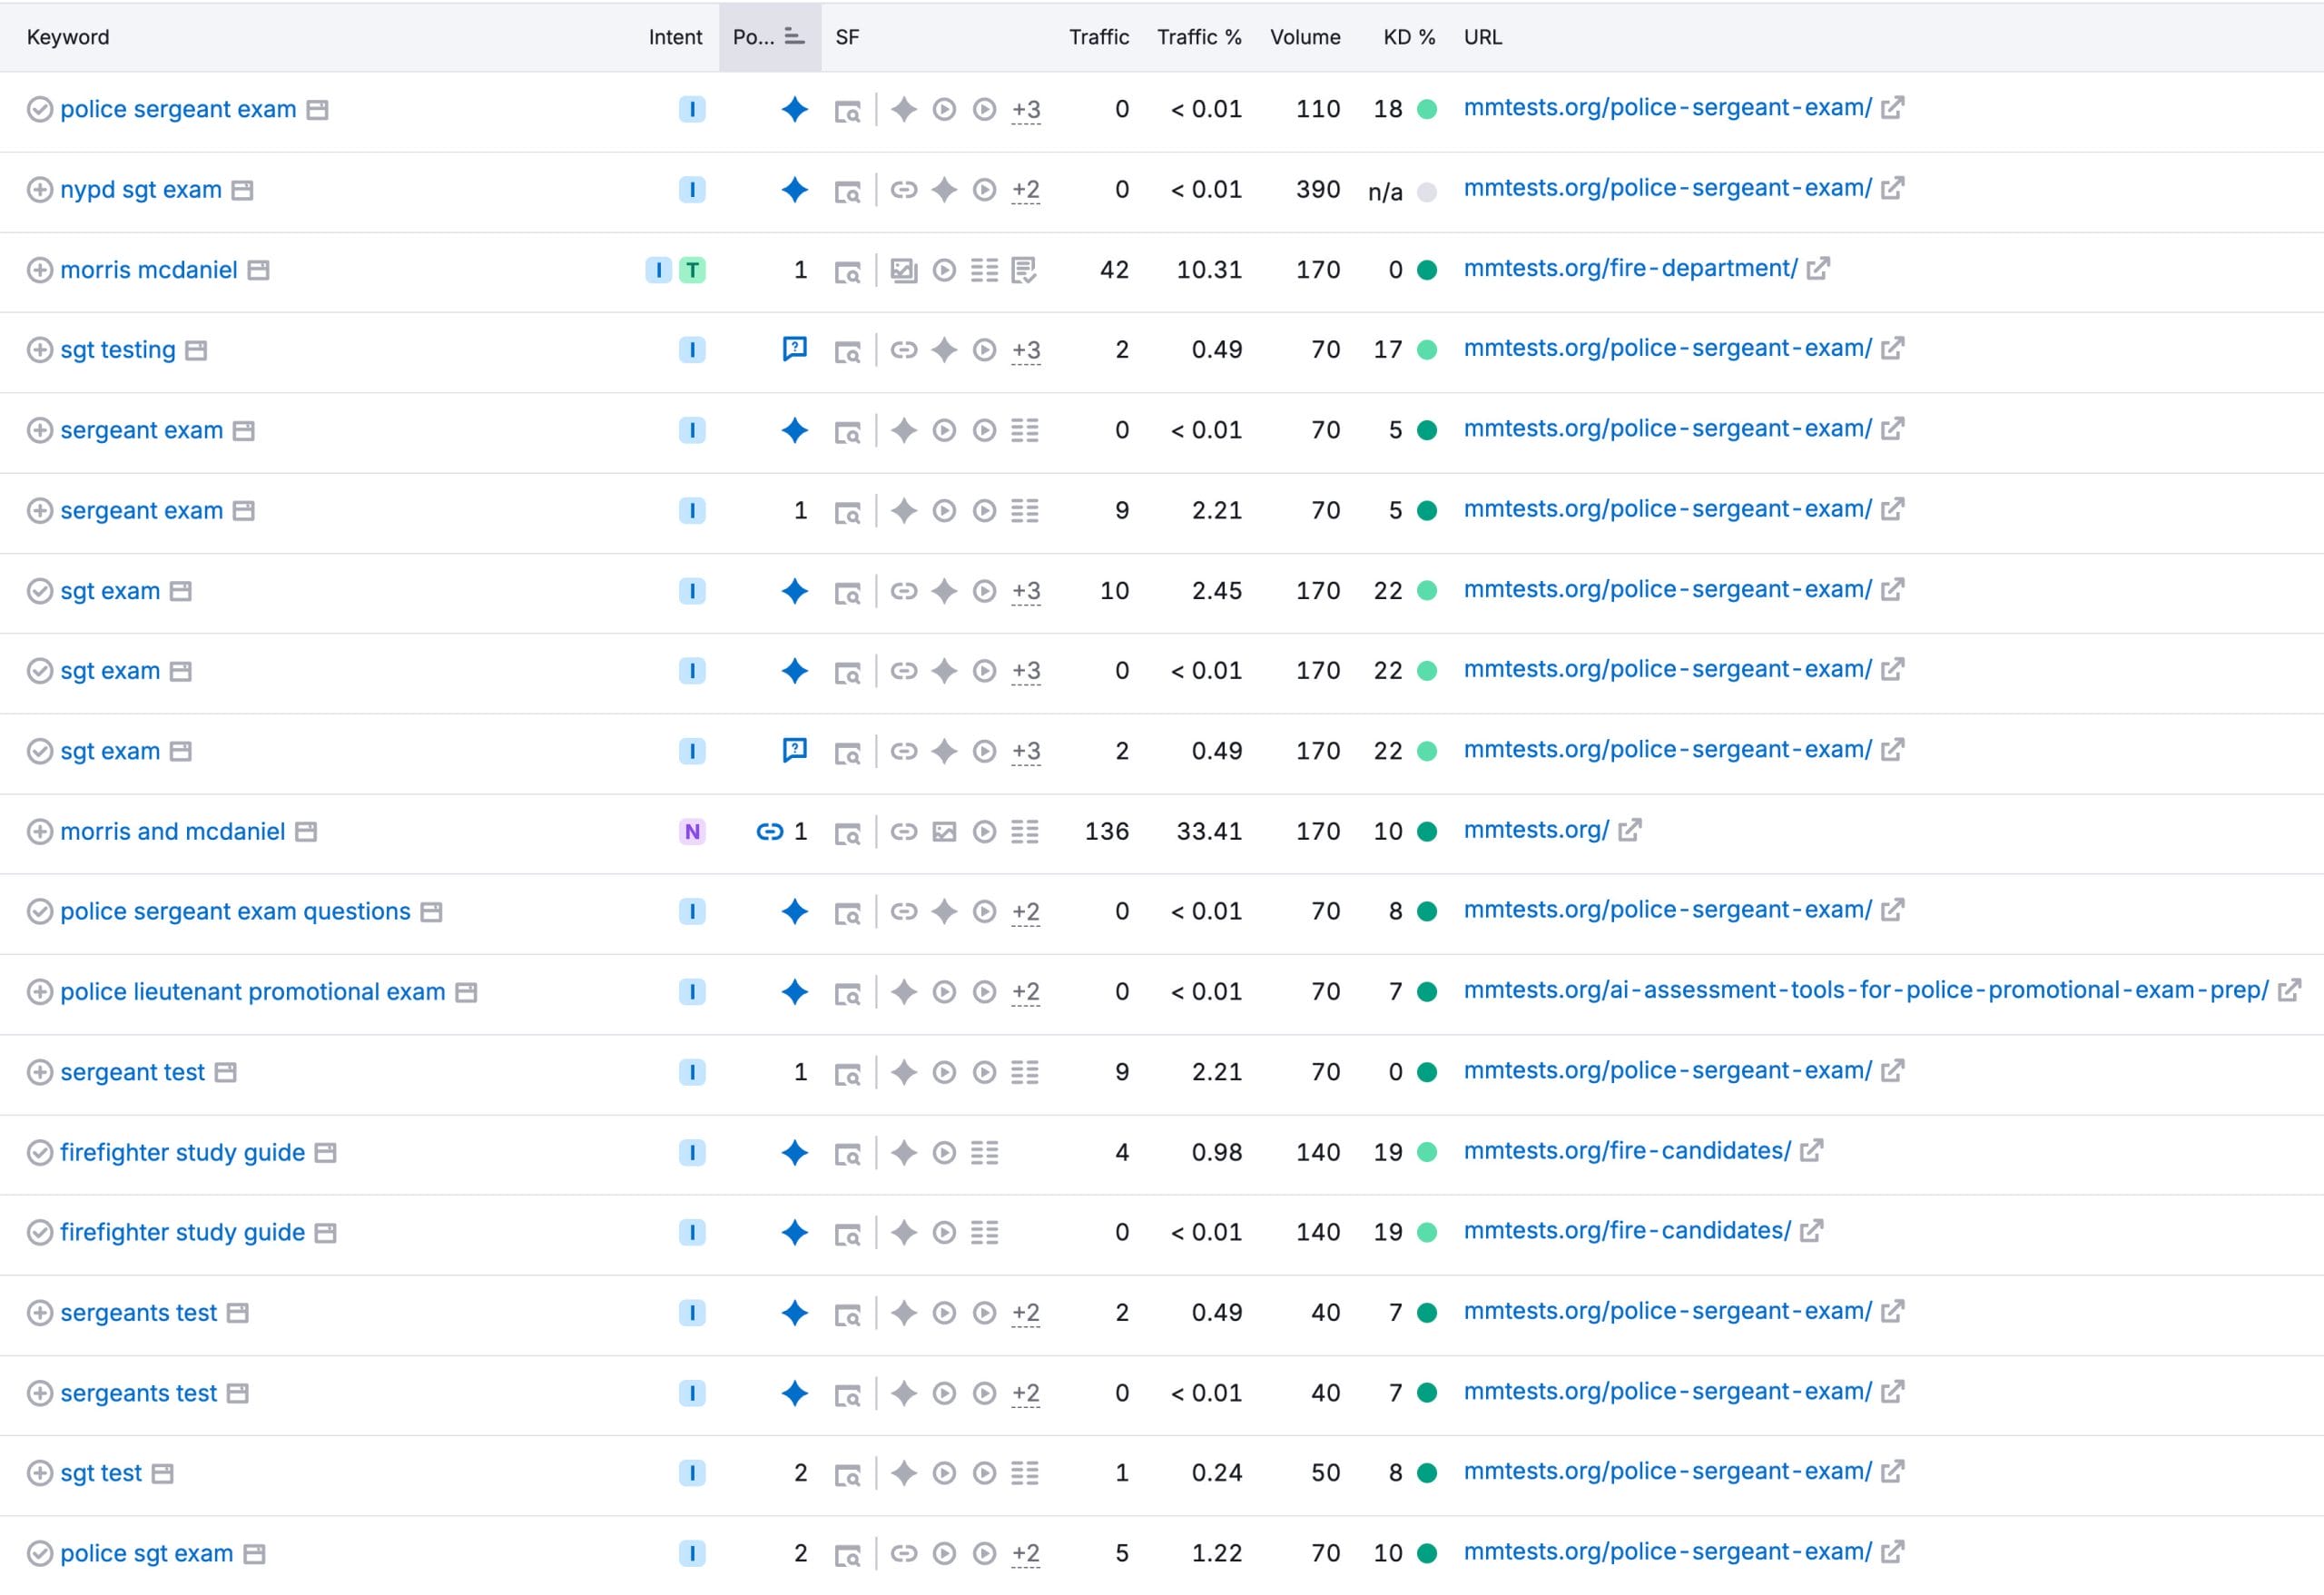Image resolution: width=2324 pixels, height=1595 pixels.
Task: Toggle add circle for sgt test
Action: coord(39,1473)
